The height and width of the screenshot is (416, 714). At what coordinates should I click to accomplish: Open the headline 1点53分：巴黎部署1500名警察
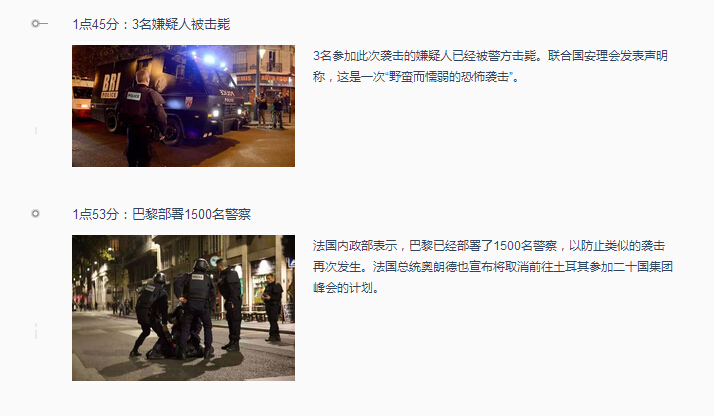pyautogui.click(x=162, y=214)
